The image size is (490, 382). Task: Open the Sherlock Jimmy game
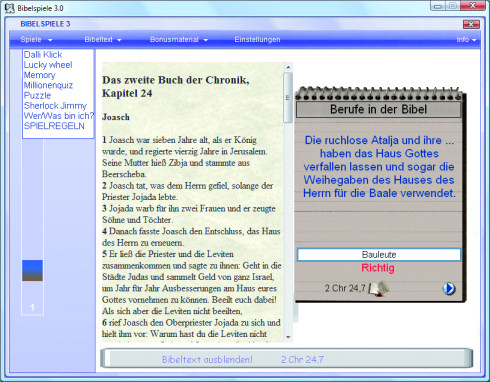tap(55, 106)
